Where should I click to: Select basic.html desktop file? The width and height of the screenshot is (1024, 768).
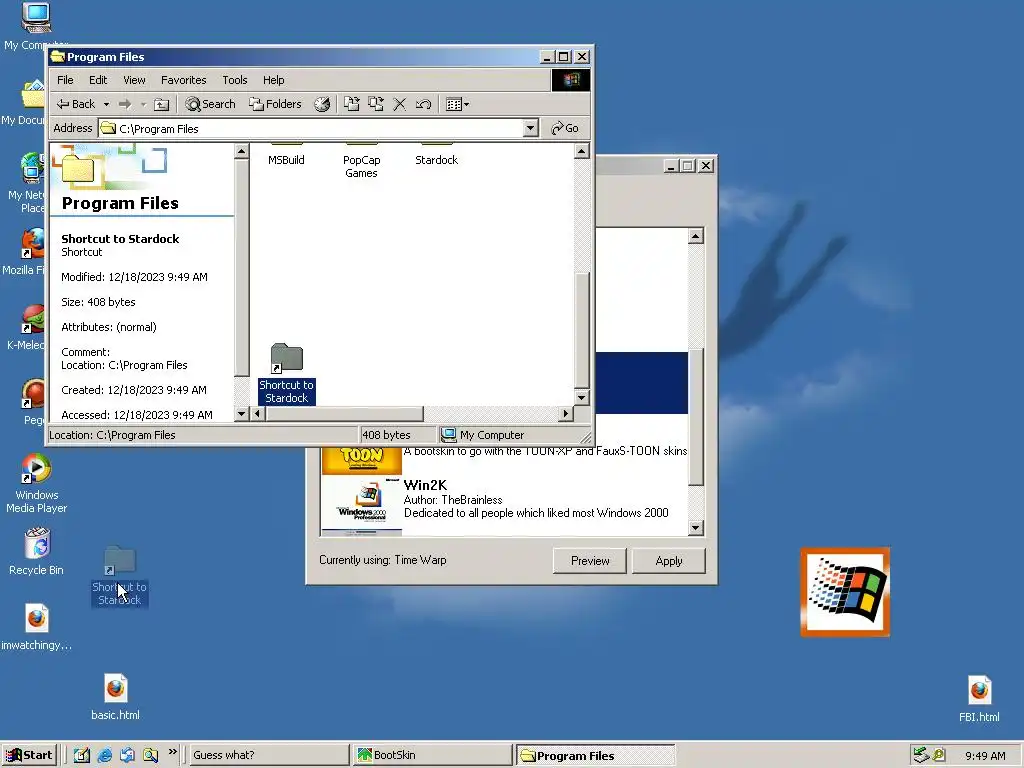[116, 697]
